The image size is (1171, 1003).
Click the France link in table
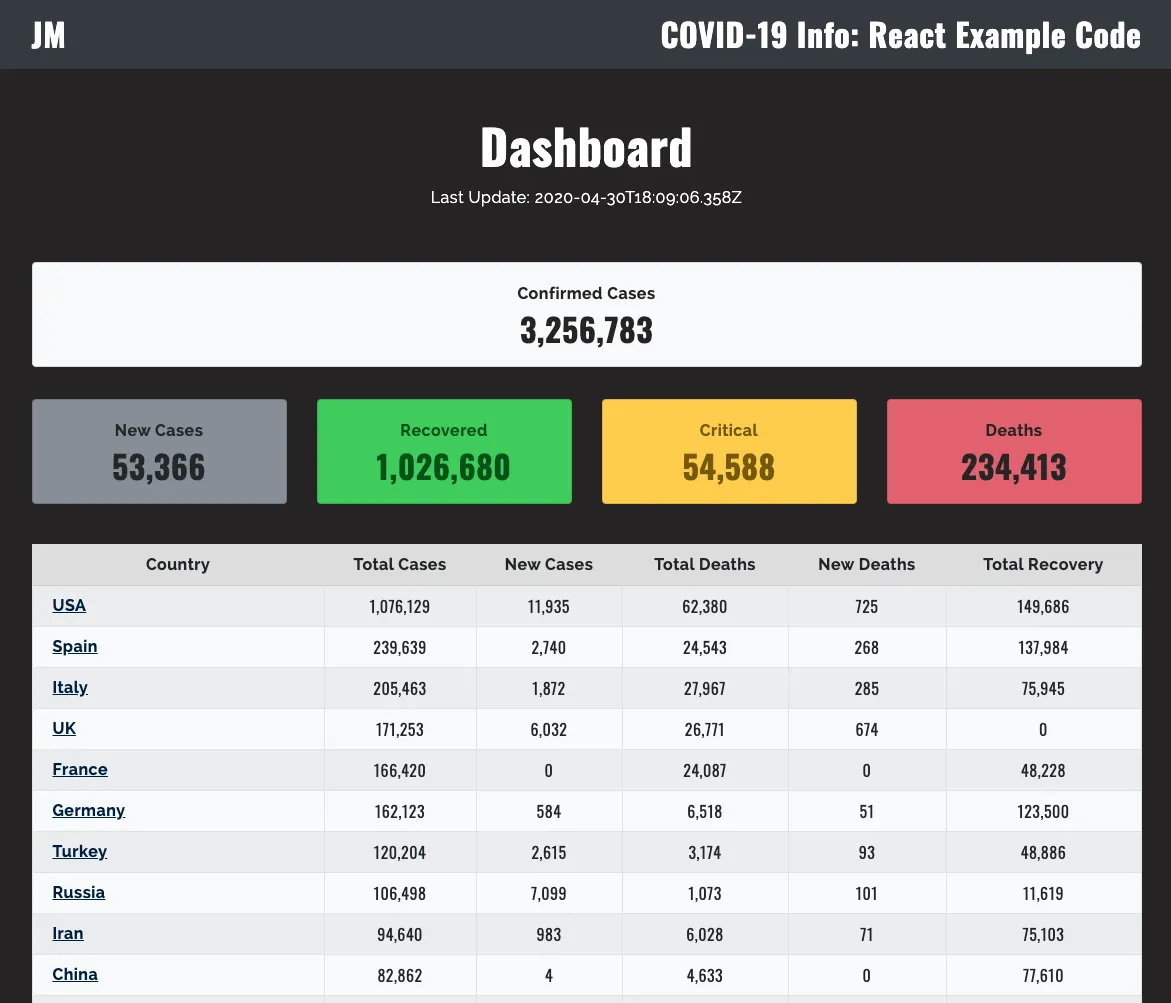tap(80, 769)
